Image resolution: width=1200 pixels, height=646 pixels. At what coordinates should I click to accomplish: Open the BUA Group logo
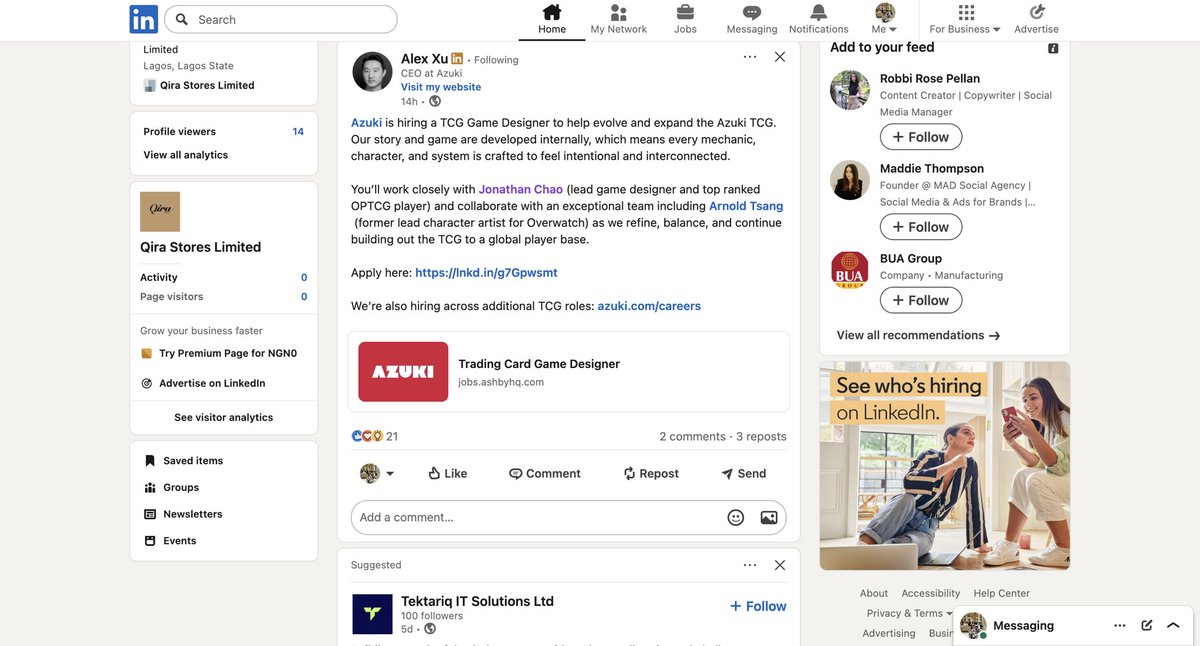point(850,270)
